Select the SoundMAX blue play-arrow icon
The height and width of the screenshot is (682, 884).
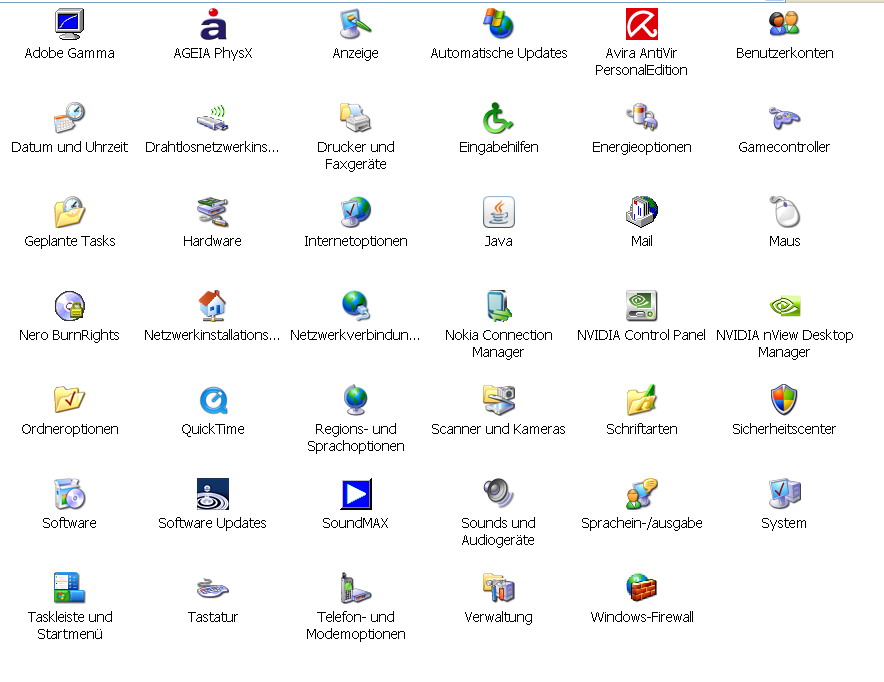click(355, 494)
